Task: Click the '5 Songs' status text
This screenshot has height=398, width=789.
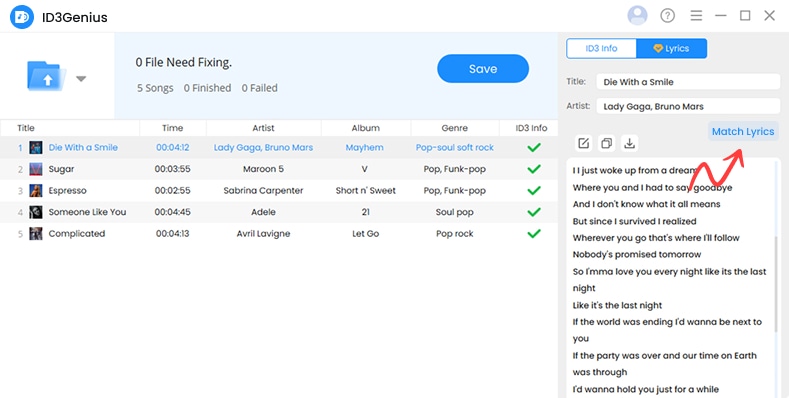Action: pyautogui.click(x=155, y=88)
